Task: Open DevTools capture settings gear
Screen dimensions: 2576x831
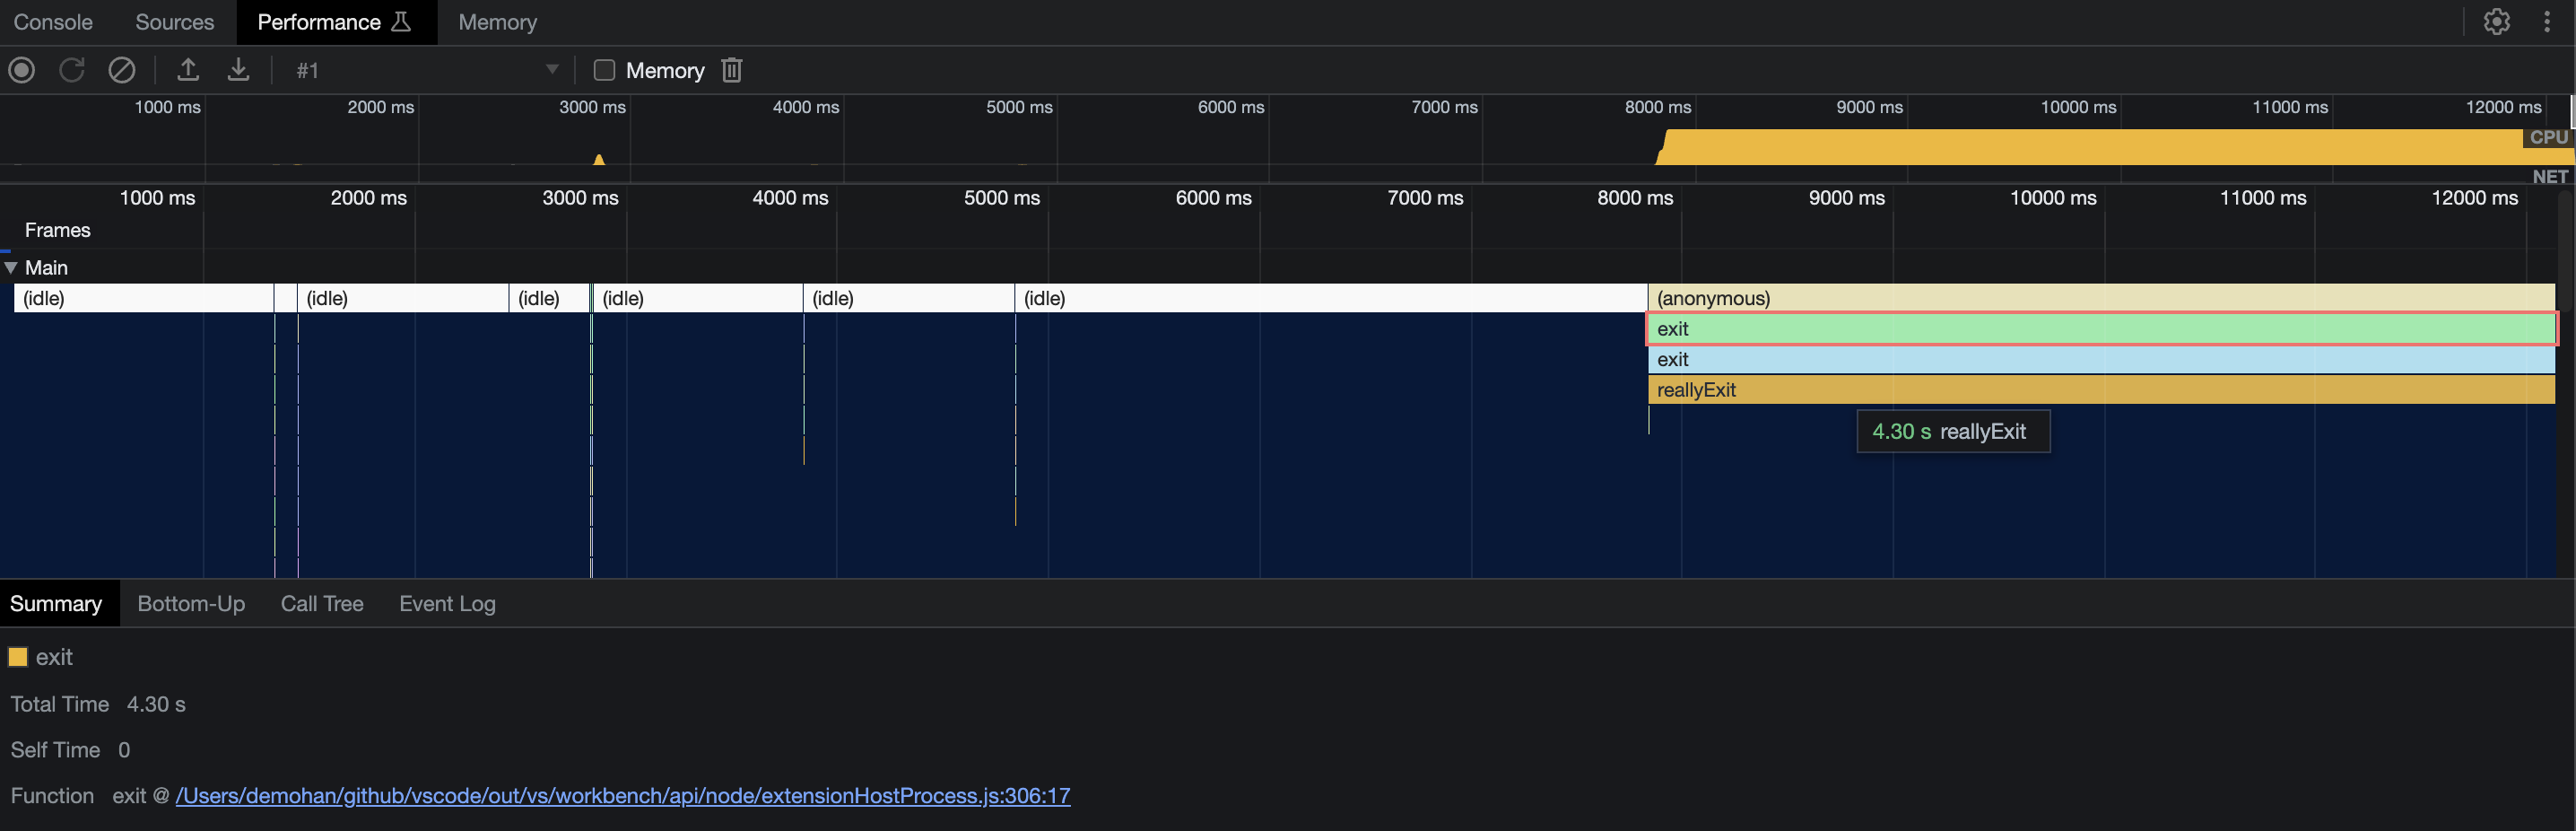Action: click(x=2497, y=21)
